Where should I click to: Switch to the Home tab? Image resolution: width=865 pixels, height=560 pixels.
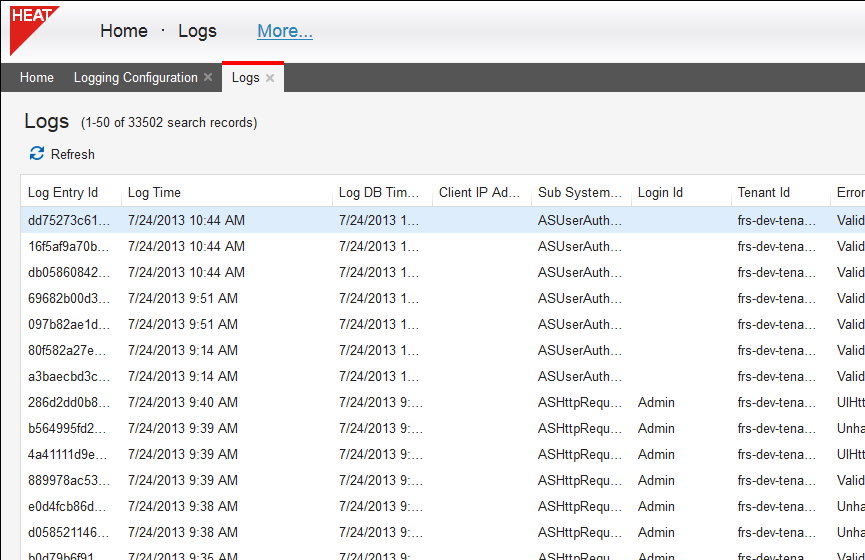37,78
